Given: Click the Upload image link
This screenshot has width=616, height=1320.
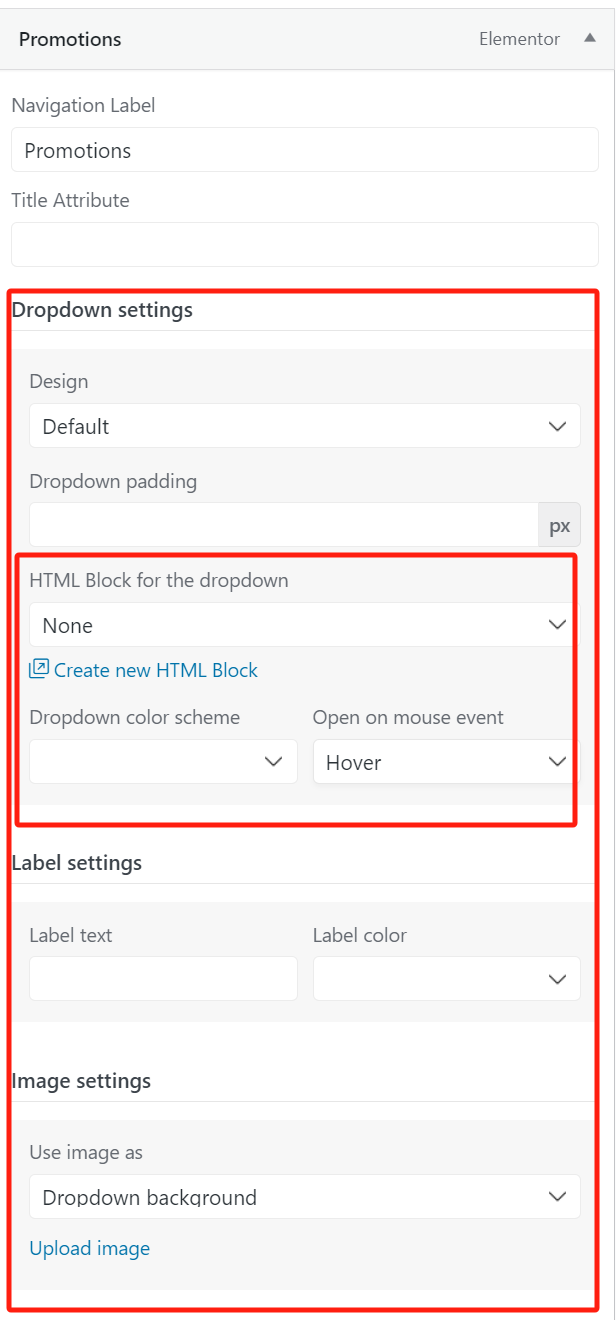Looking at the screenshot, I should coord(89,1247).
